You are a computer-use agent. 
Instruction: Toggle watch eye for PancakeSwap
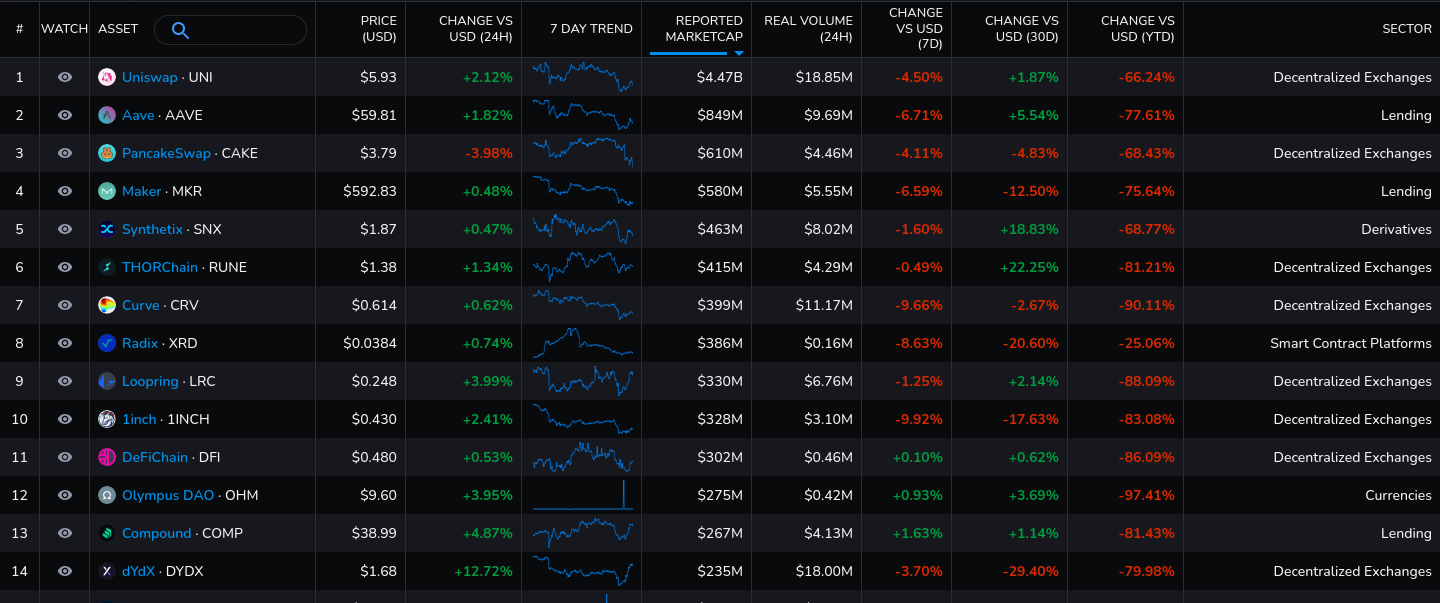(65, 153)
